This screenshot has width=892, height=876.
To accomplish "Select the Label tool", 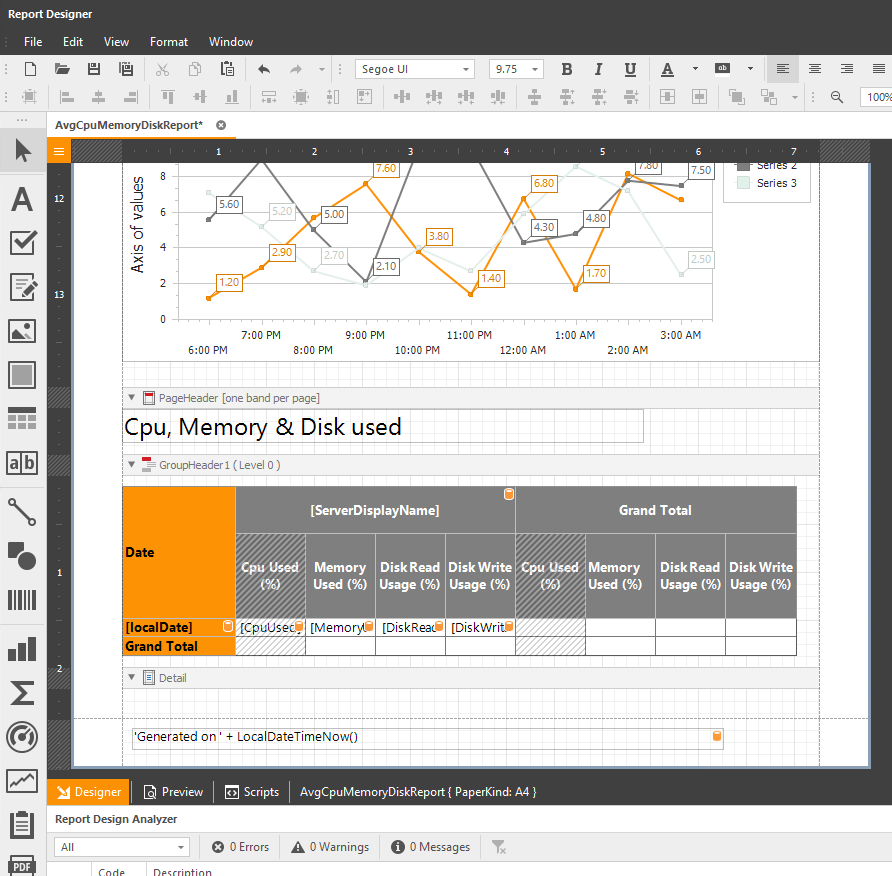I will coord(22,199).
